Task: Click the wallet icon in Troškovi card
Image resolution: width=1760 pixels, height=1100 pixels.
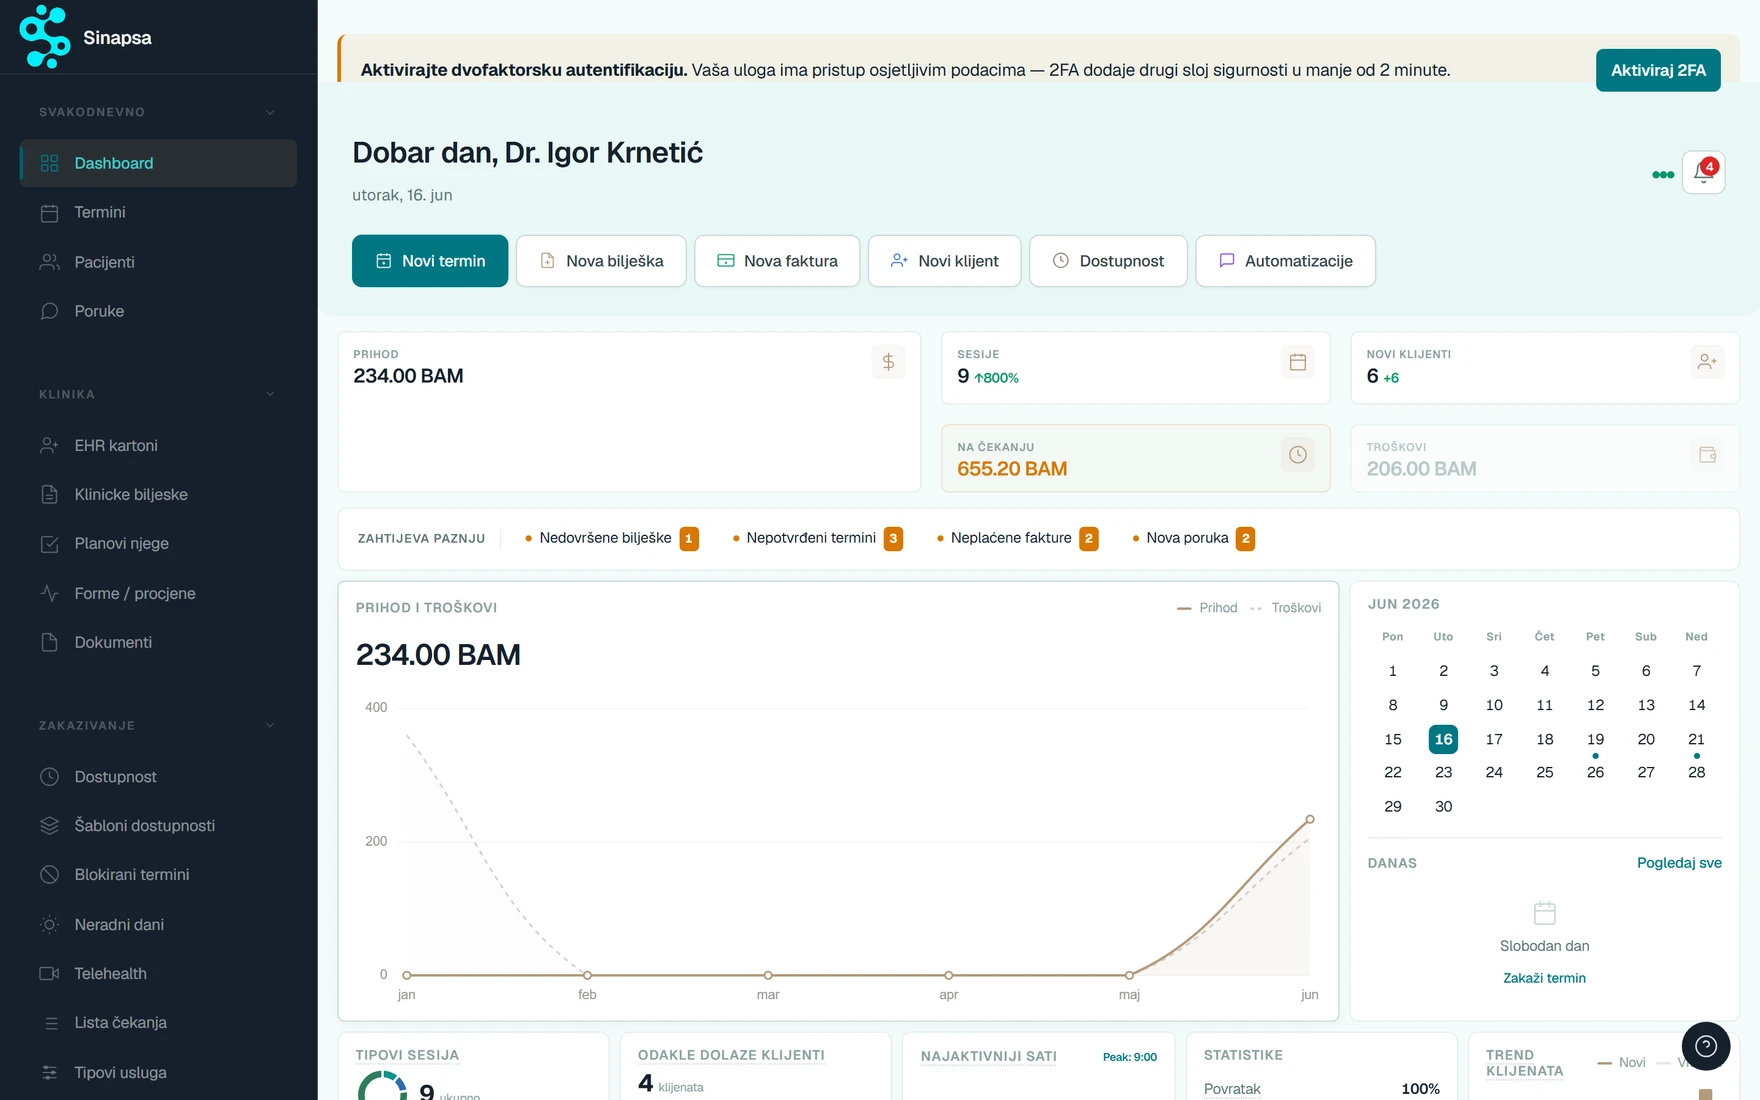Action: click(1707, 455)
